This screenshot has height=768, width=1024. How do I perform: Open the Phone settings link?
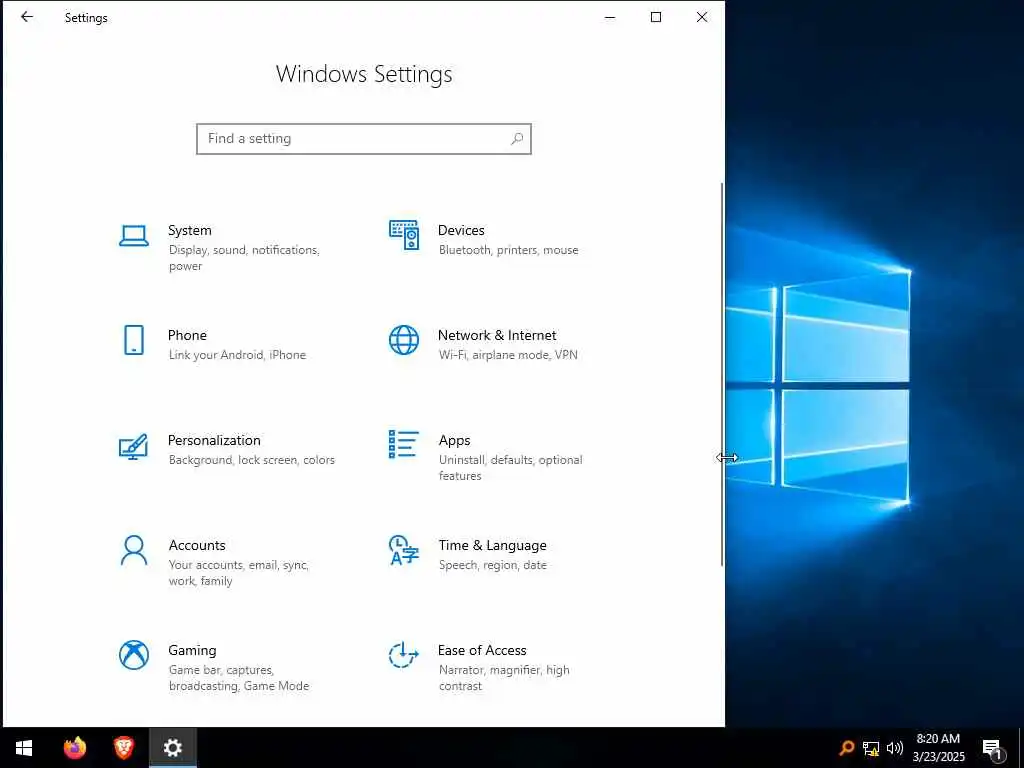click(187, 335)
